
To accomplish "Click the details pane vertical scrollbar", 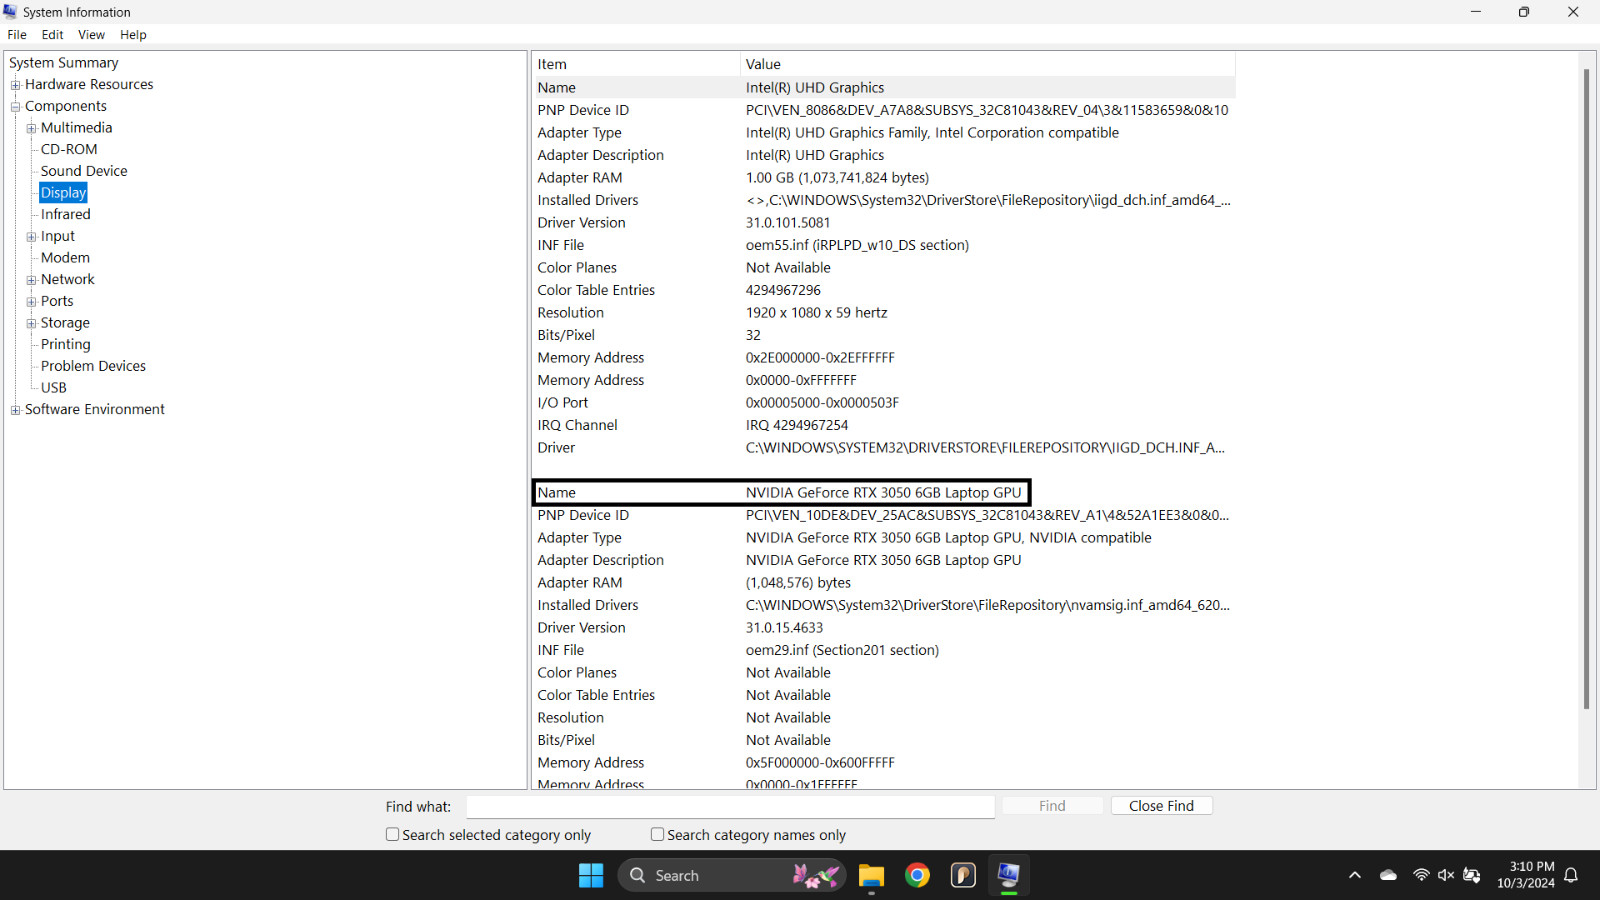I will (1586, 389).
